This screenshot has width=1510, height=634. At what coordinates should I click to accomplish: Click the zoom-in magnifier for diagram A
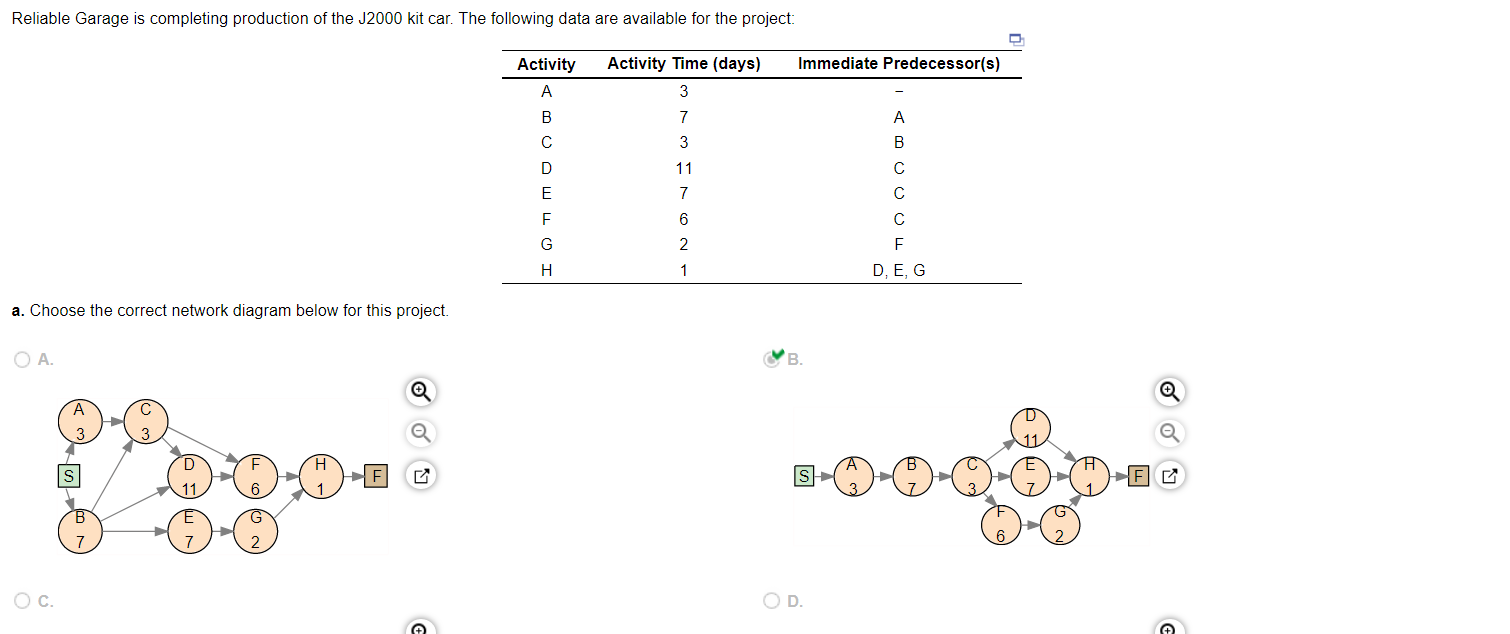click(x=420, y=392)
